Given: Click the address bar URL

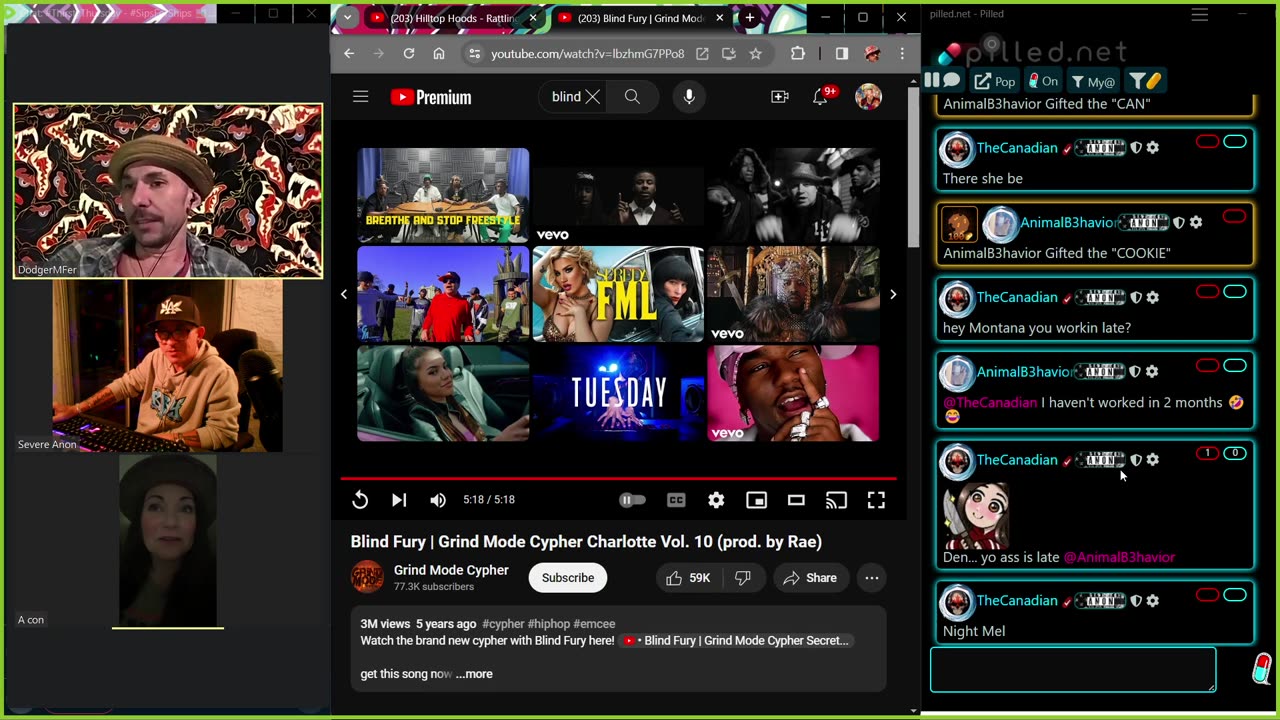Looking at the screenshot, I should pos(588,54).
